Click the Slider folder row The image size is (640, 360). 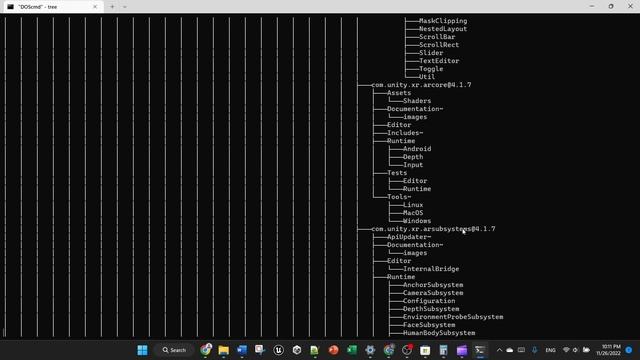pyautogui.click(x=431, y=53)
